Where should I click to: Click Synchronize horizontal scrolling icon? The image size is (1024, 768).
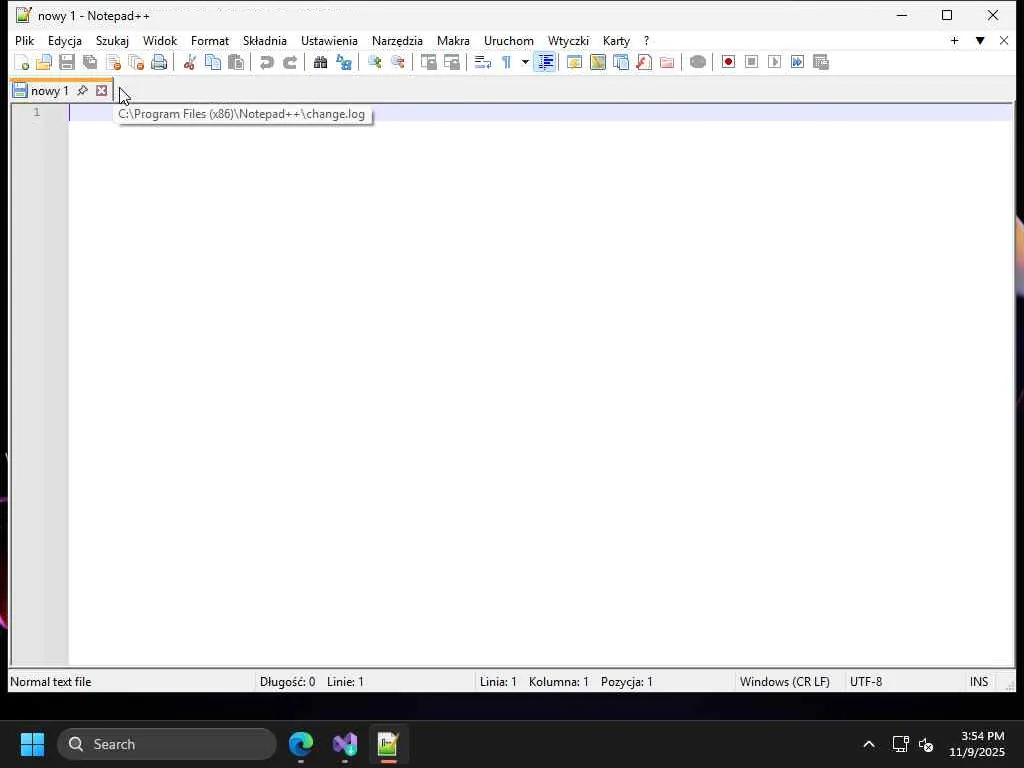pos(452,63)
